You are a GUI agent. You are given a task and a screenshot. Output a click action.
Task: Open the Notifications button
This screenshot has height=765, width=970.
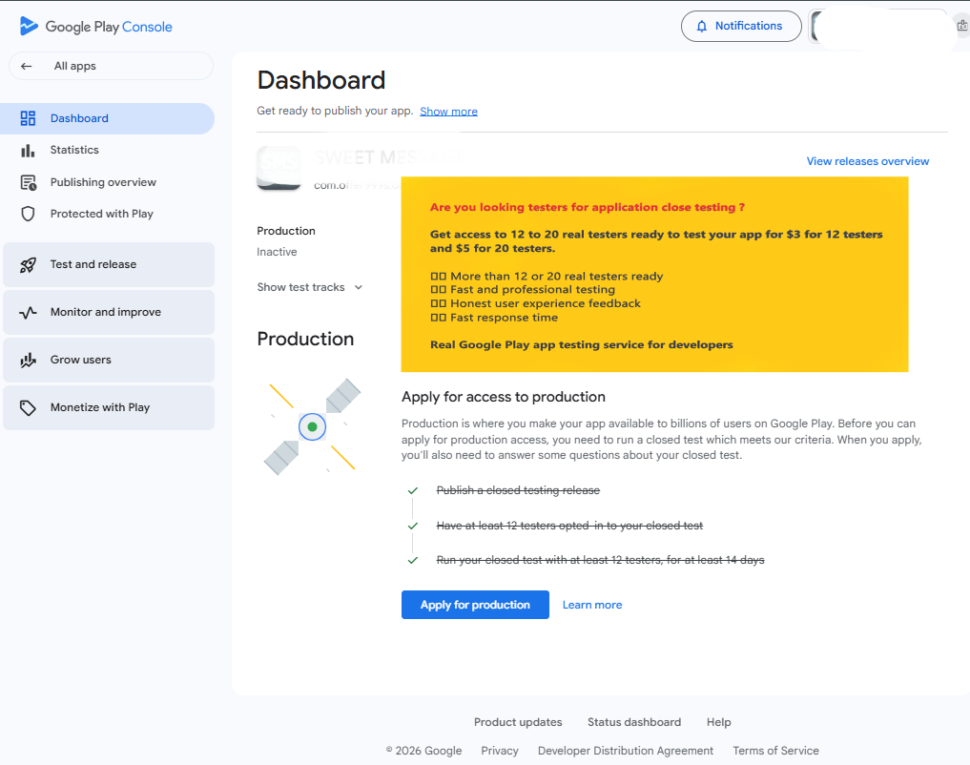pyautogui.click(x=741, y=26)
